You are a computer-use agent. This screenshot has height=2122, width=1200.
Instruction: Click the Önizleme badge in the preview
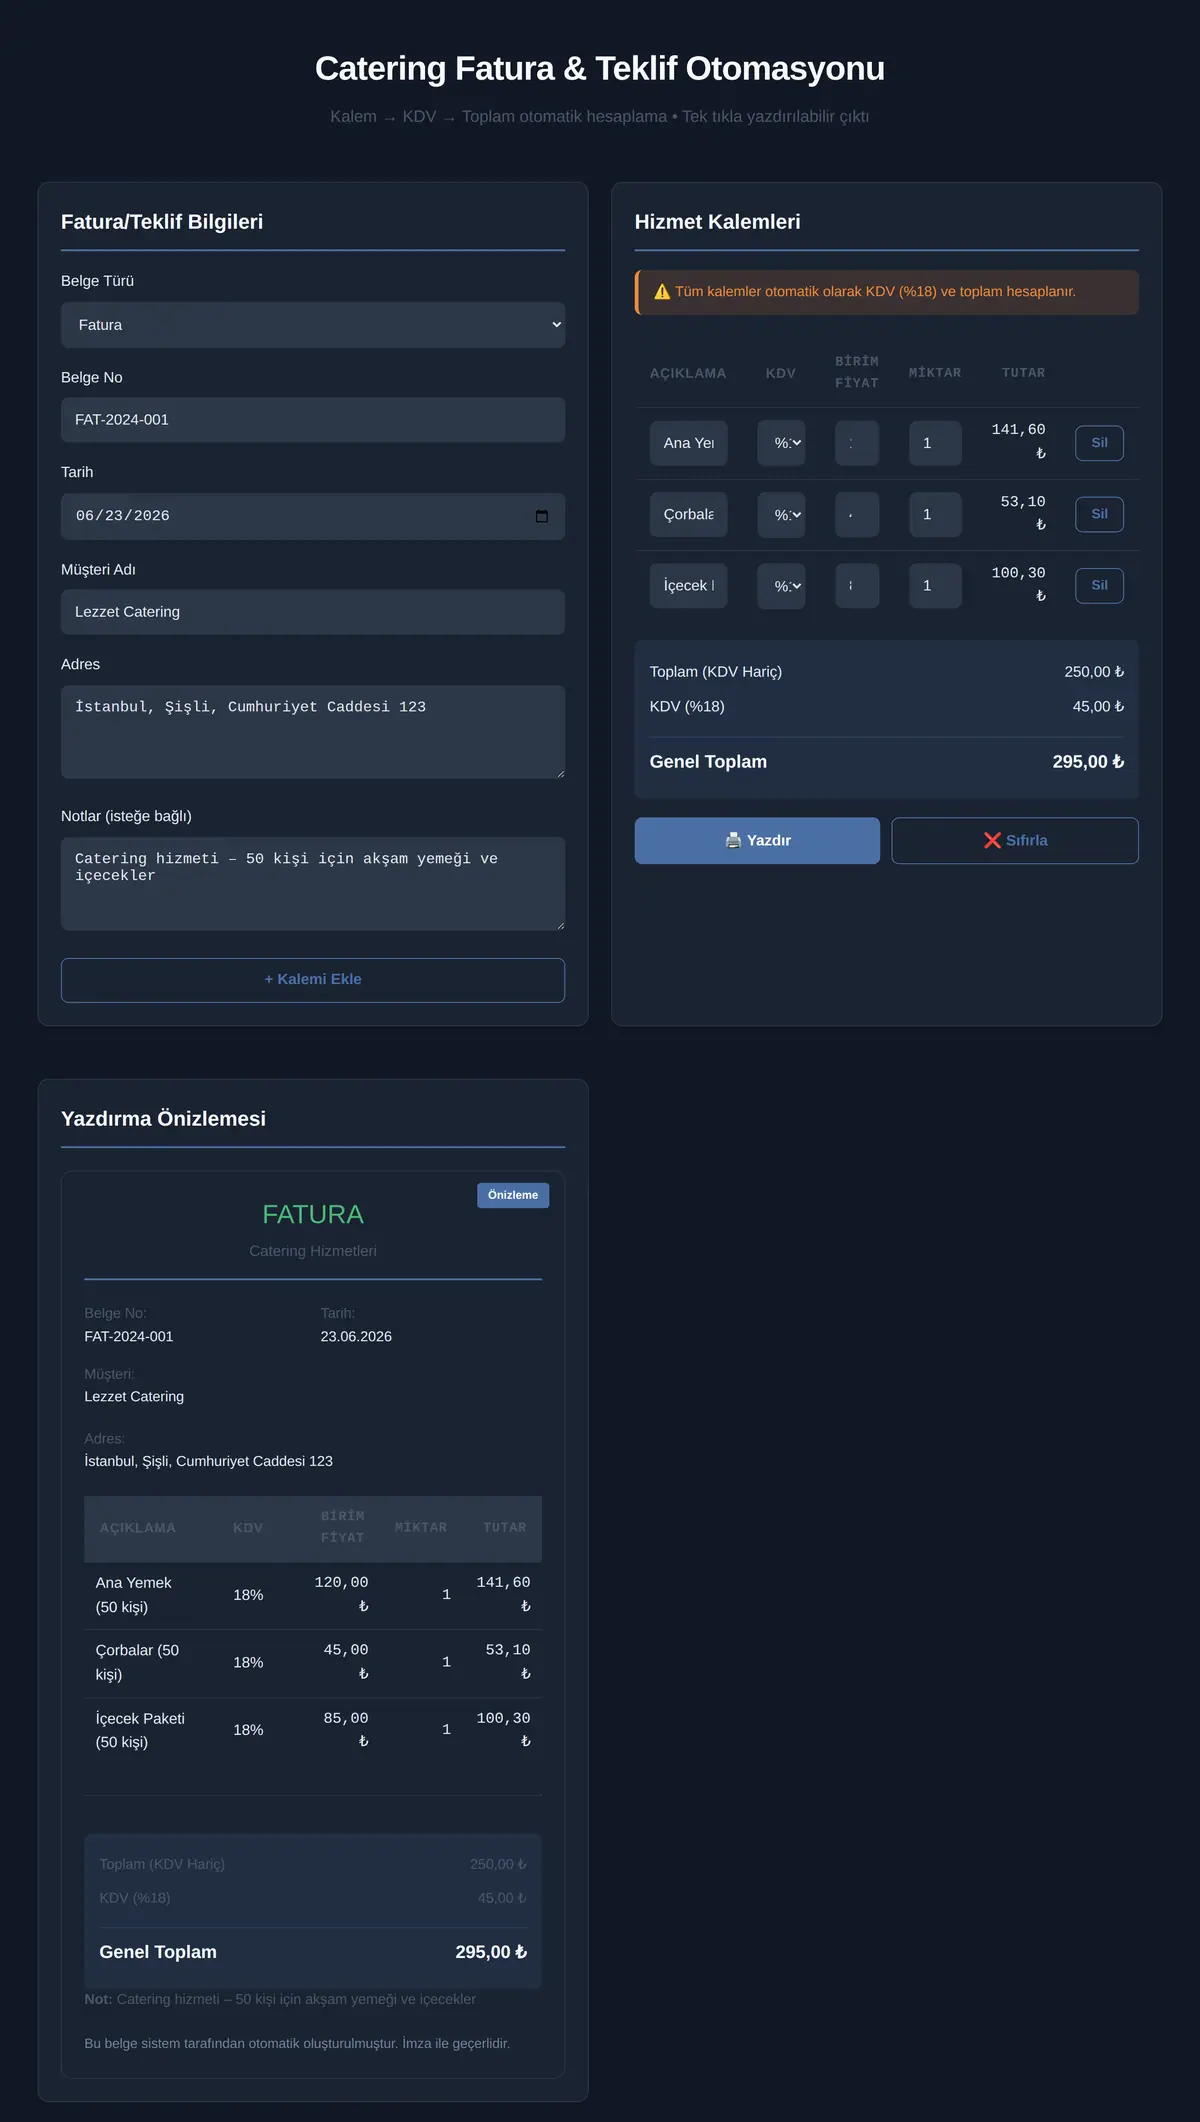[x=513, y=1195]
